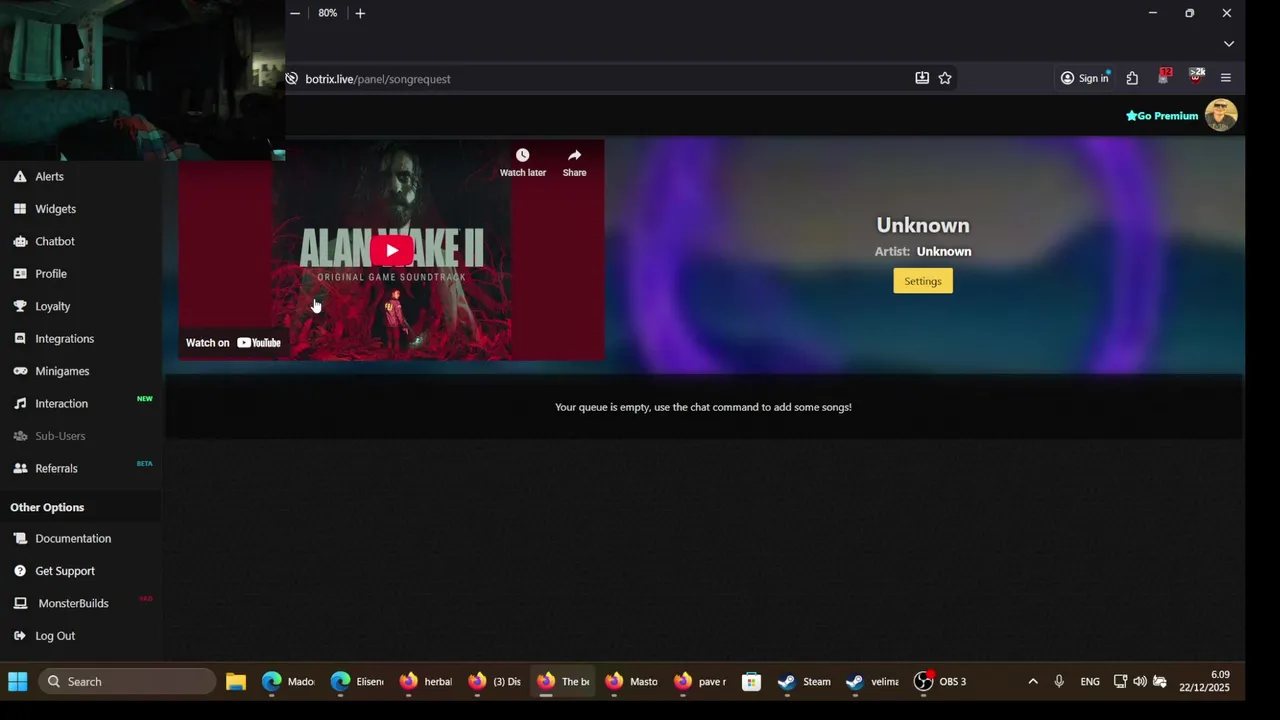Open Microsoft Store from the taskbar
Screen dimensions: 1280x720
click(x=752, y=682)
